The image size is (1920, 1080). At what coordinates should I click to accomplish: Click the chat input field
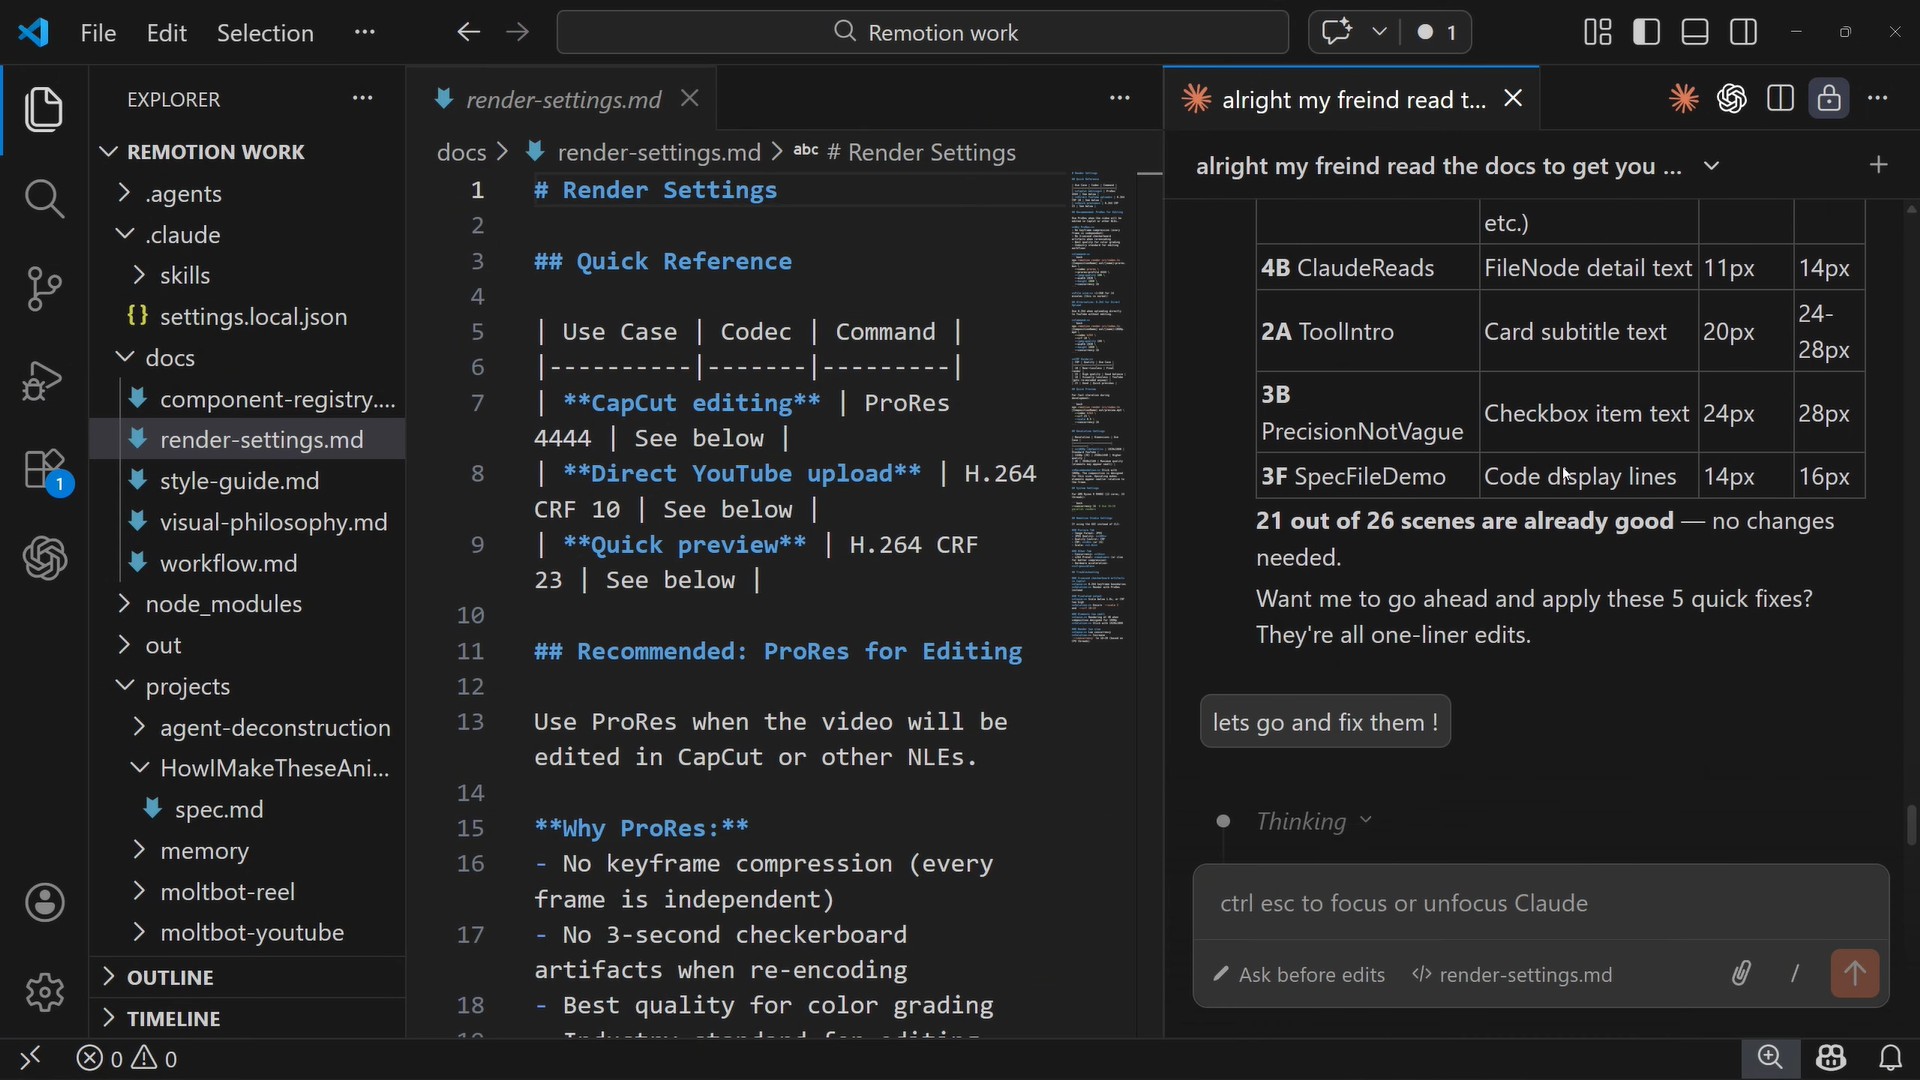point(1540,903)
